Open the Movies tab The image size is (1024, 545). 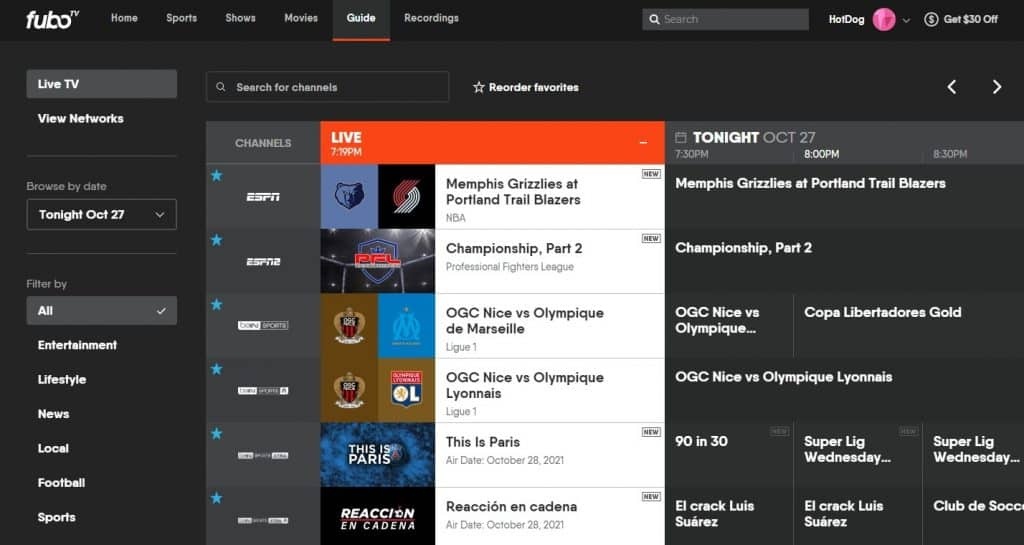tap(301, 18)
